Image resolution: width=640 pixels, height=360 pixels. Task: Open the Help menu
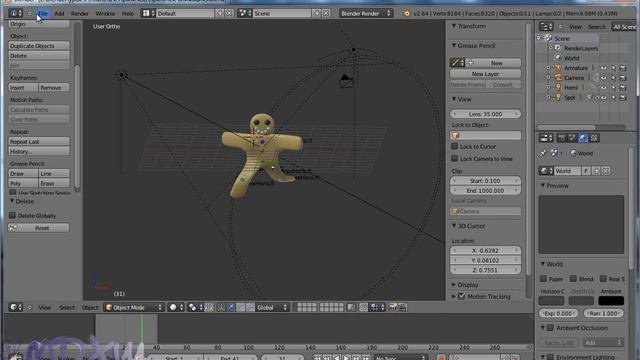[x=128, y=13]
